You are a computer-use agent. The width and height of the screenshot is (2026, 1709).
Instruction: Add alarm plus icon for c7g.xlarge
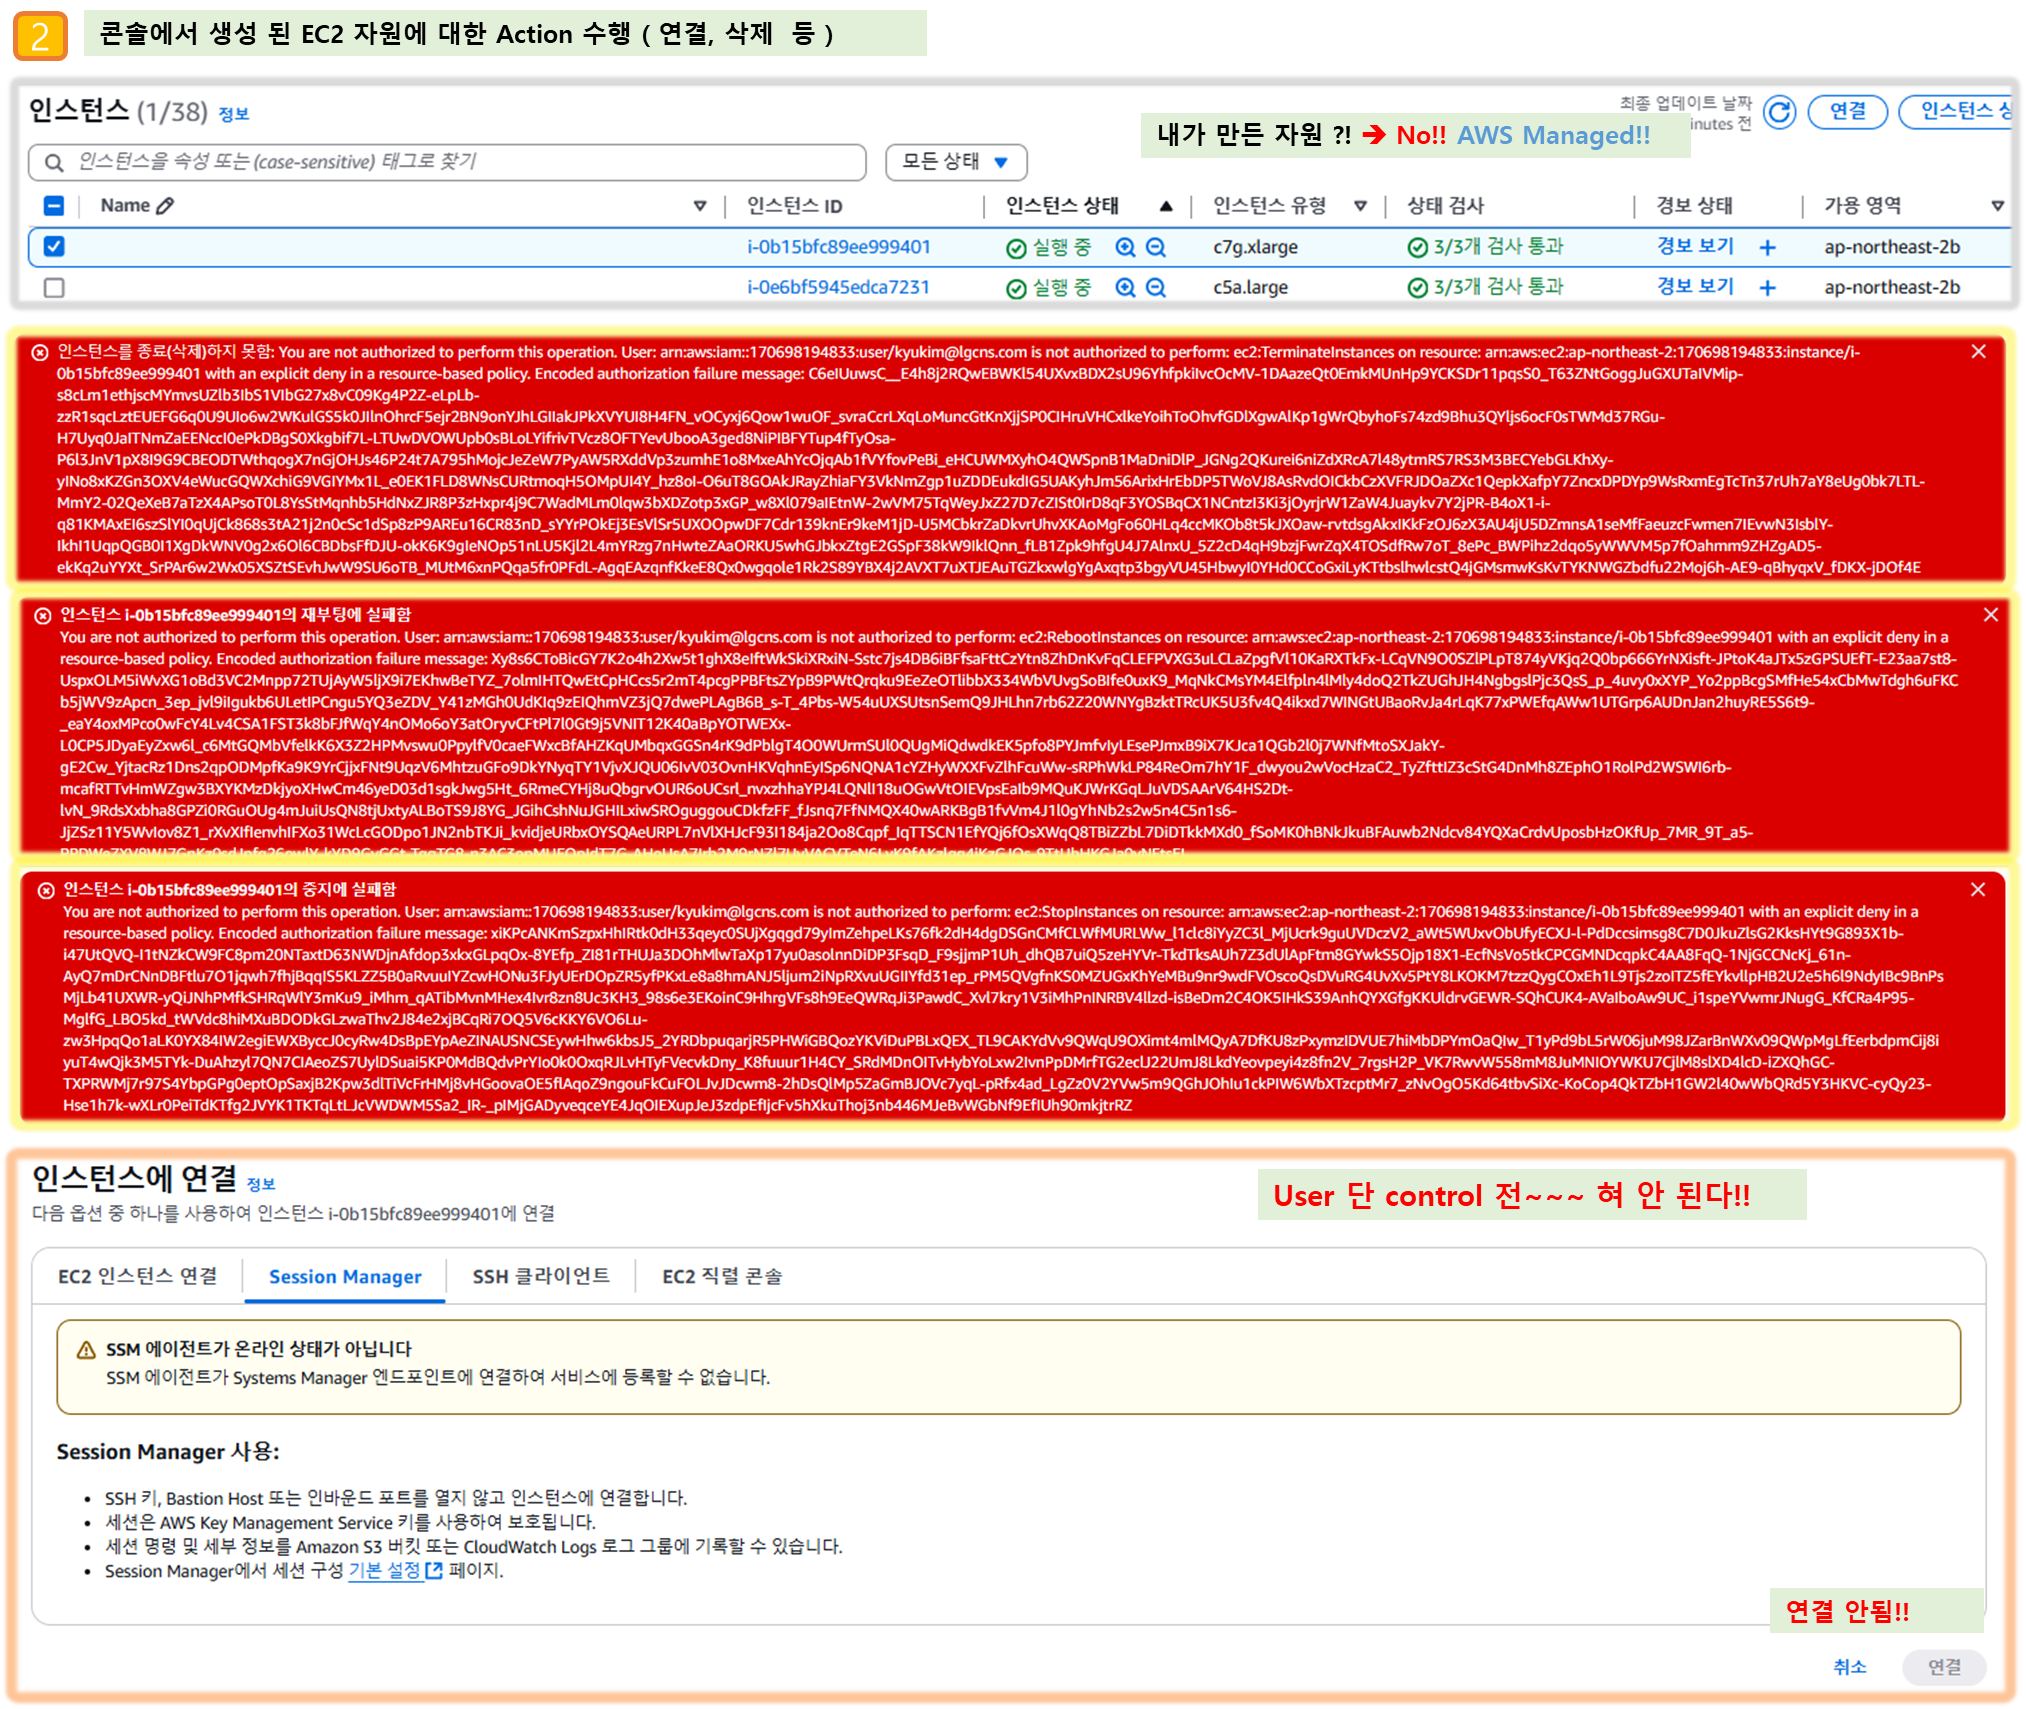(x=1767, y=248)
